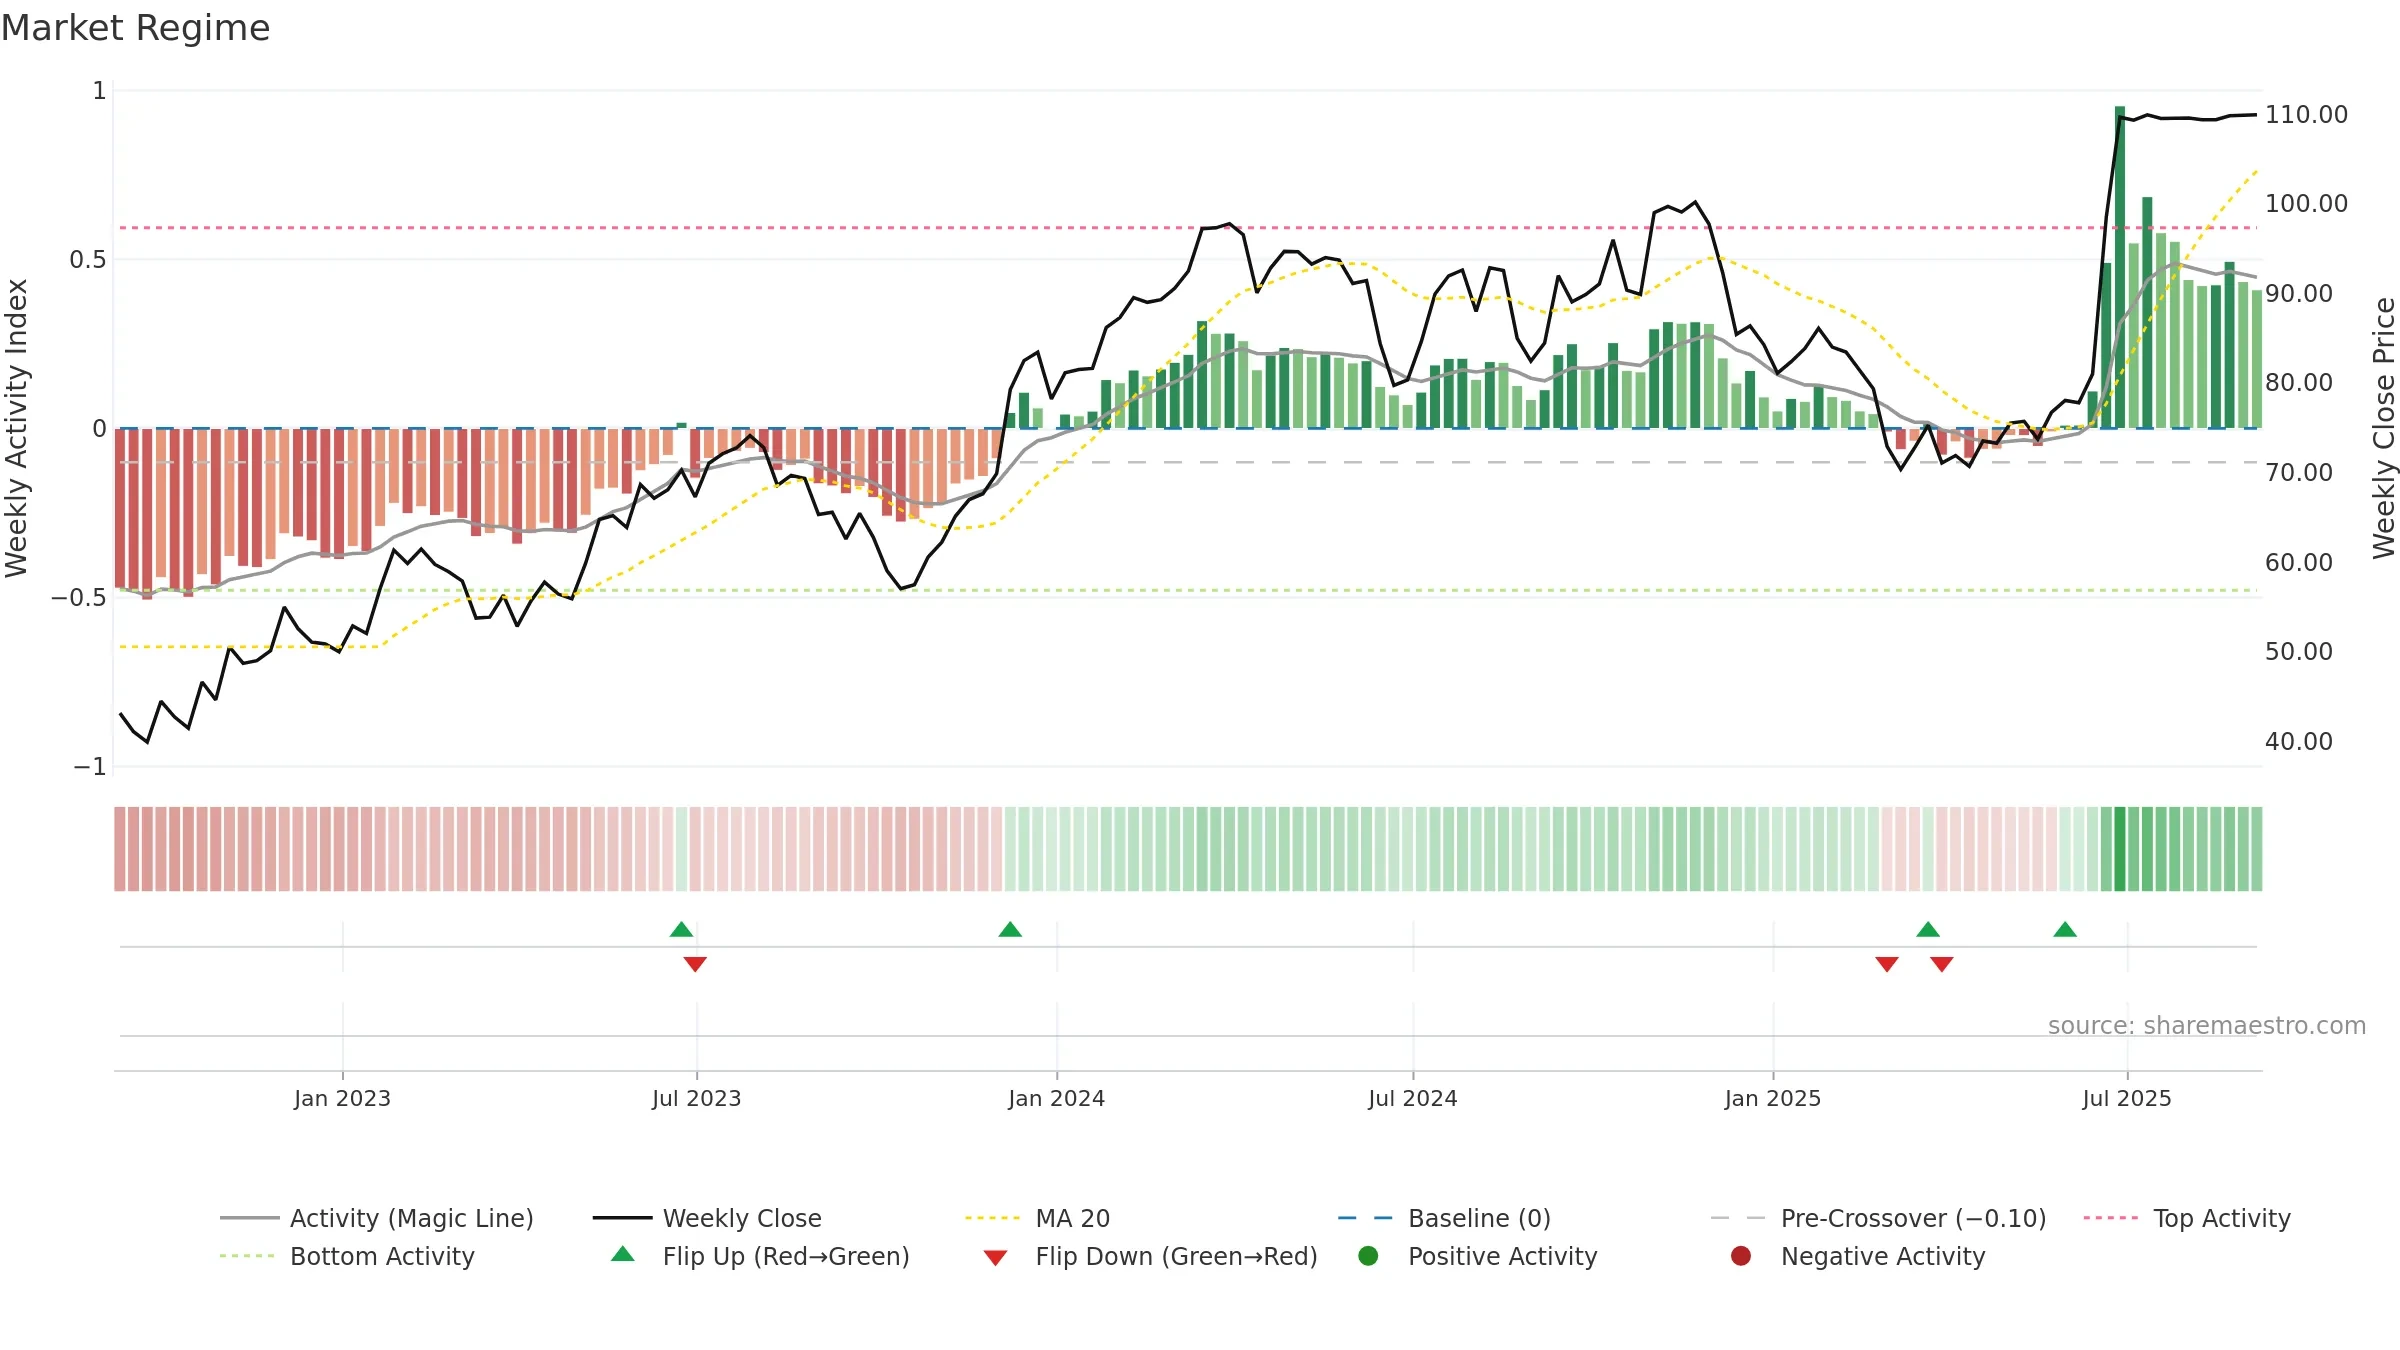Click the last green Flip Up marker before Jul 2025
Image resolution: width=2400 pixels, height=1350 pixels.
click(x=2065, y=930)
